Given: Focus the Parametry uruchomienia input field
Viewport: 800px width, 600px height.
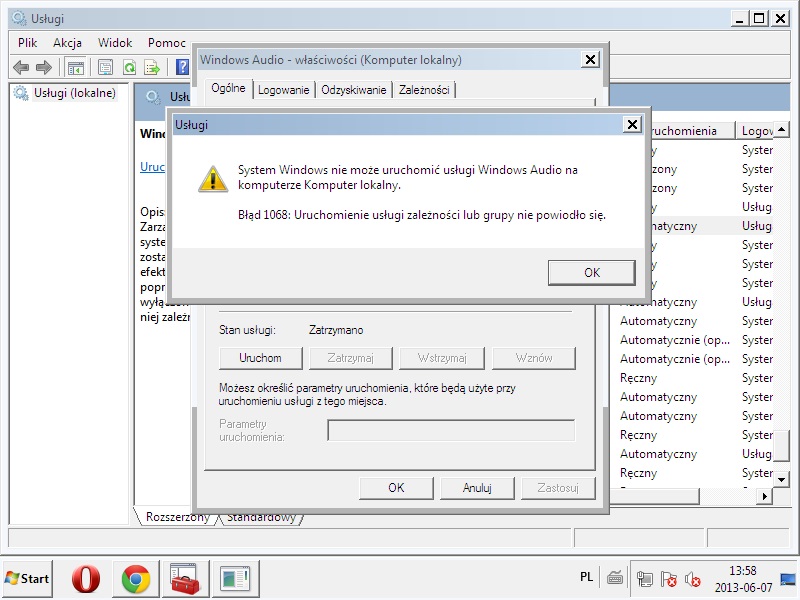Looking at the screenshot, I should [x=451, y=430].
